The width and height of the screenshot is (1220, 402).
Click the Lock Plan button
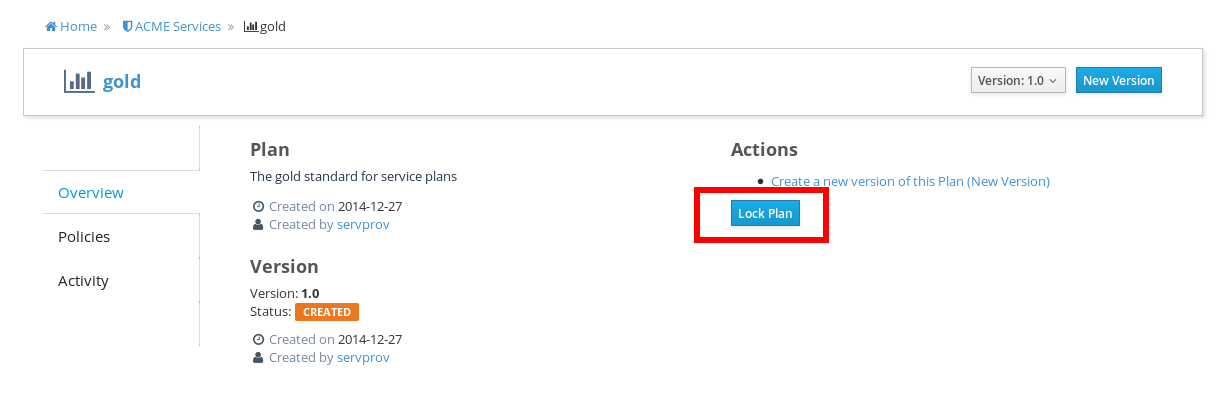click(x=765, y=213)
